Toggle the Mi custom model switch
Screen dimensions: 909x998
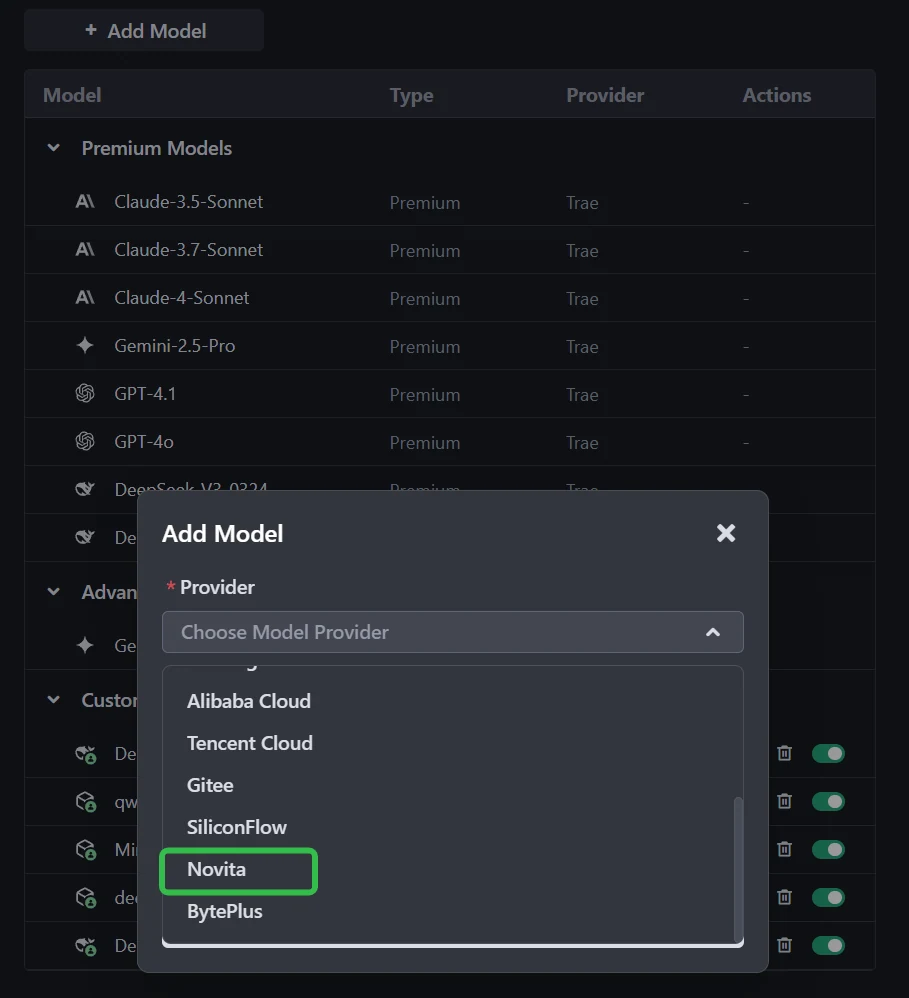(x=828, y=849)
